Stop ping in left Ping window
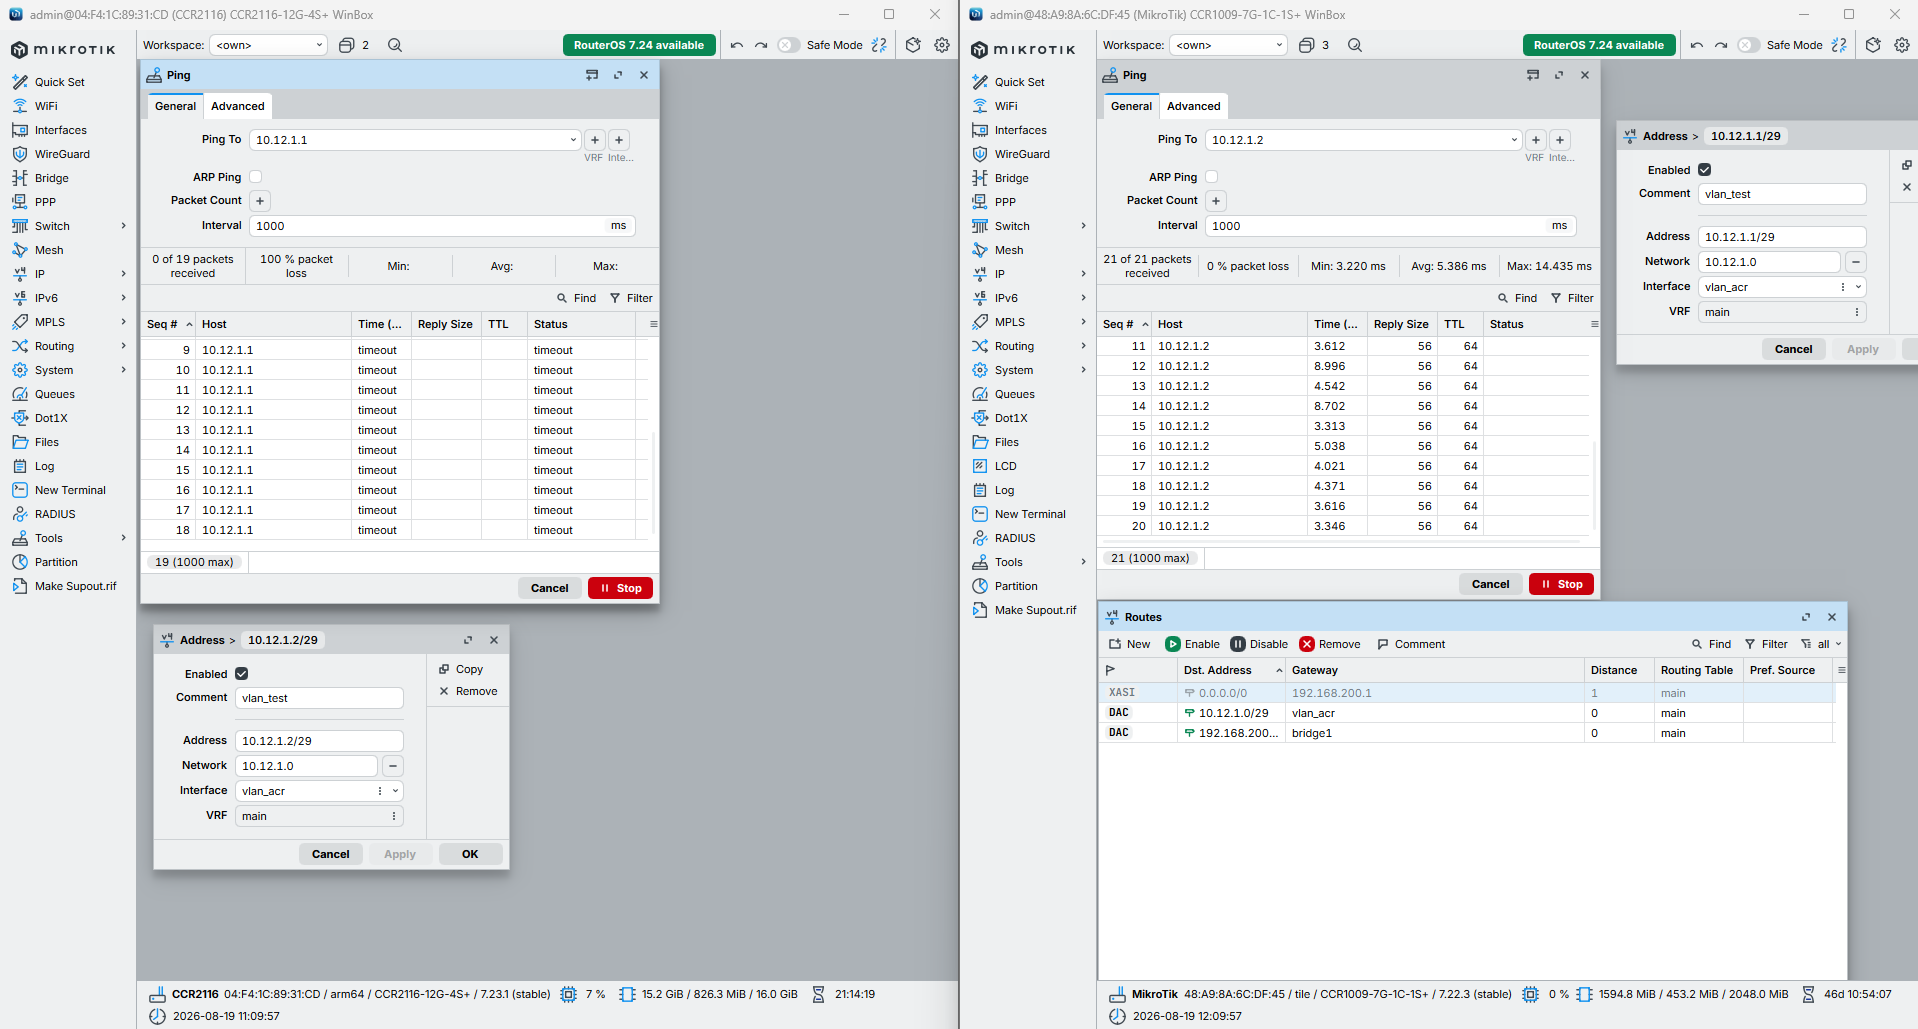This screenshot has width=1918, height=1029. click(621, 588)
